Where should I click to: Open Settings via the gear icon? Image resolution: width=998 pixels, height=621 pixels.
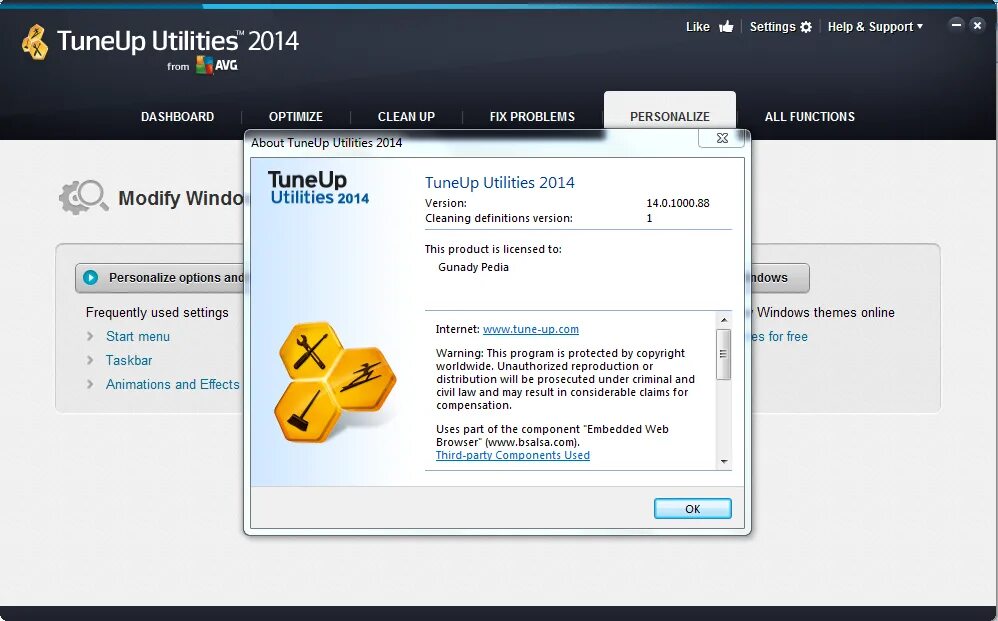pyautogui.click(x=806, y=27)
